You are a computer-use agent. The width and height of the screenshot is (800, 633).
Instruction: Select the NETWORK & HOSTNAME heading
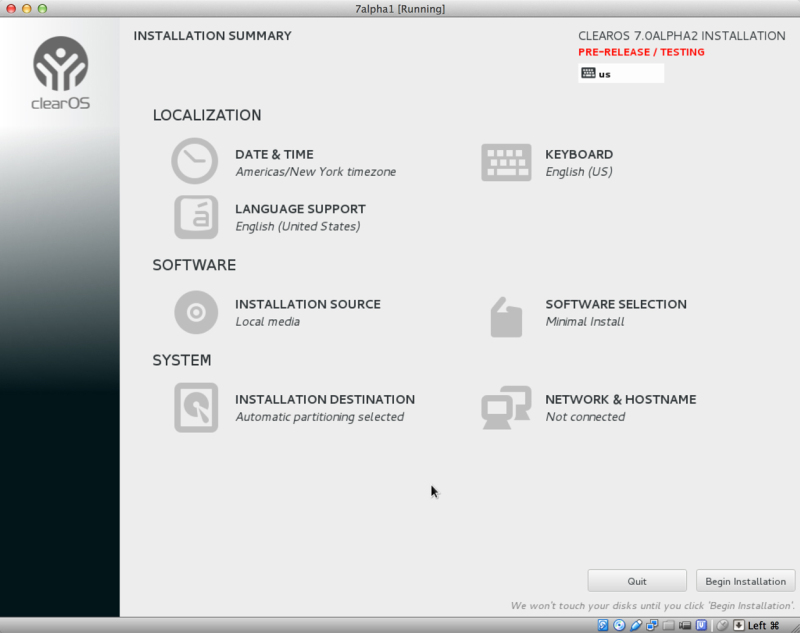pyautogui.click(x=620, y=399)
